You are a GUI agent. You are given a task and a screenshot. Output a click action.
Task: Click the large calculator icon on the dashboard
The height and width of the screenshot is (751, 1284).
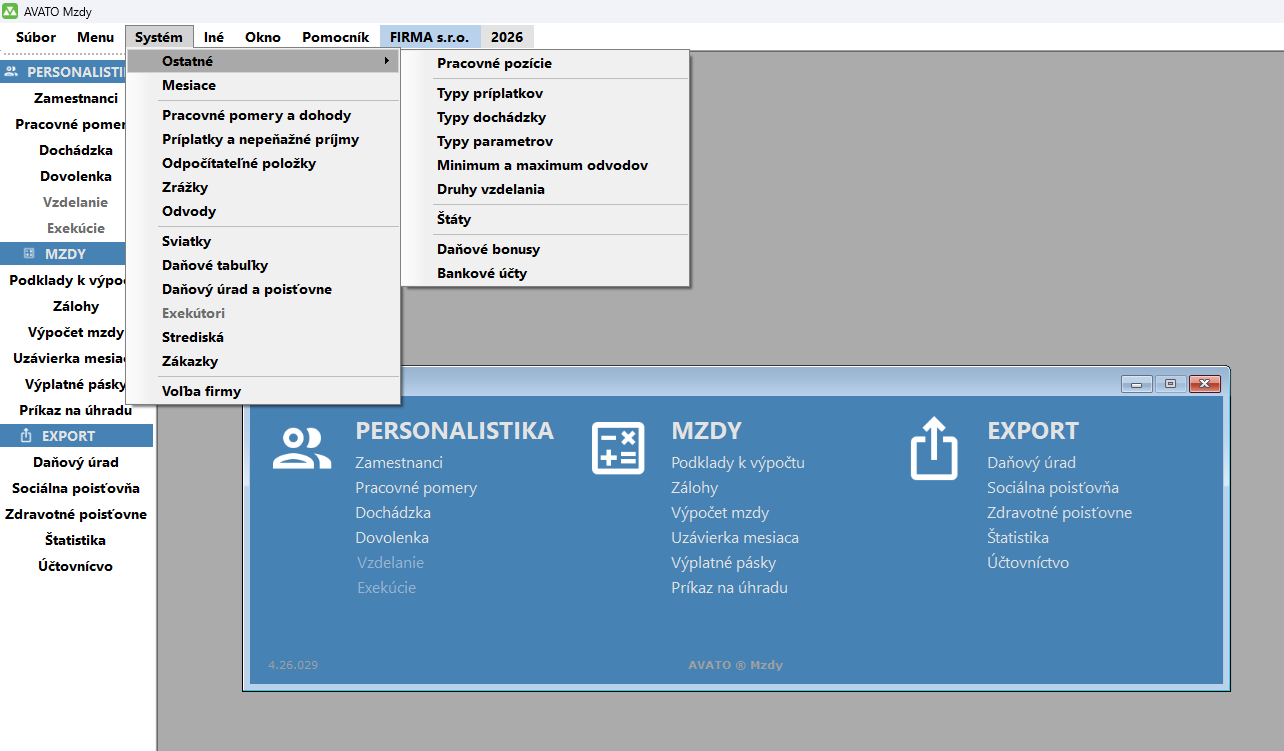pyautogui.click(x=618, y=447)
